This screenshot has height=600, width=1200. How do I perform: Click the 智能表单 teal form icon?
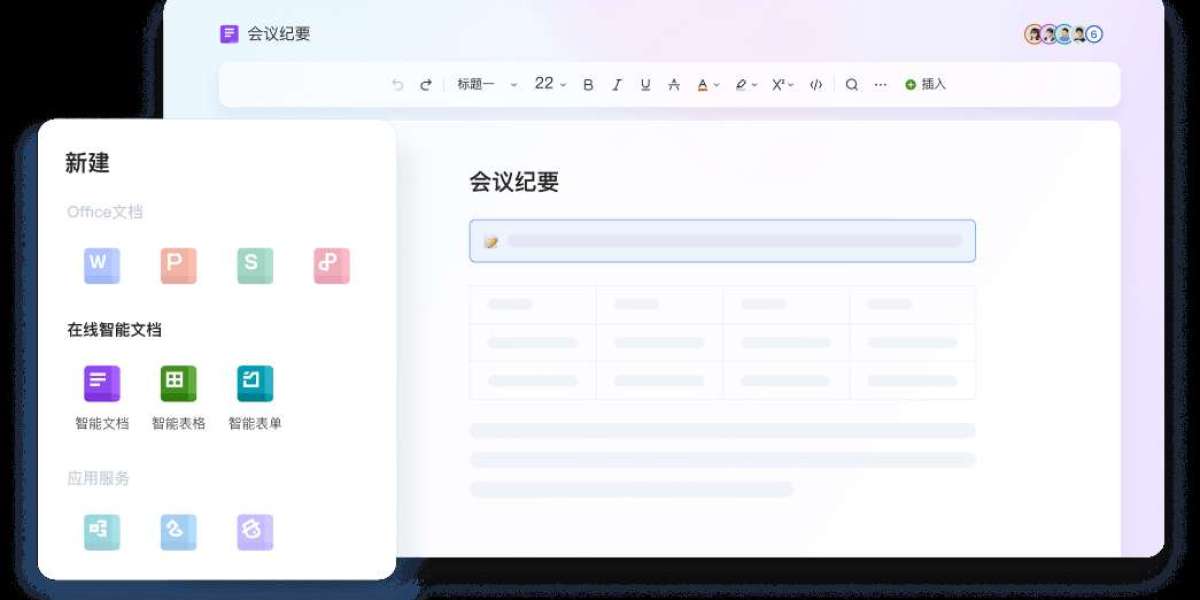254,382
